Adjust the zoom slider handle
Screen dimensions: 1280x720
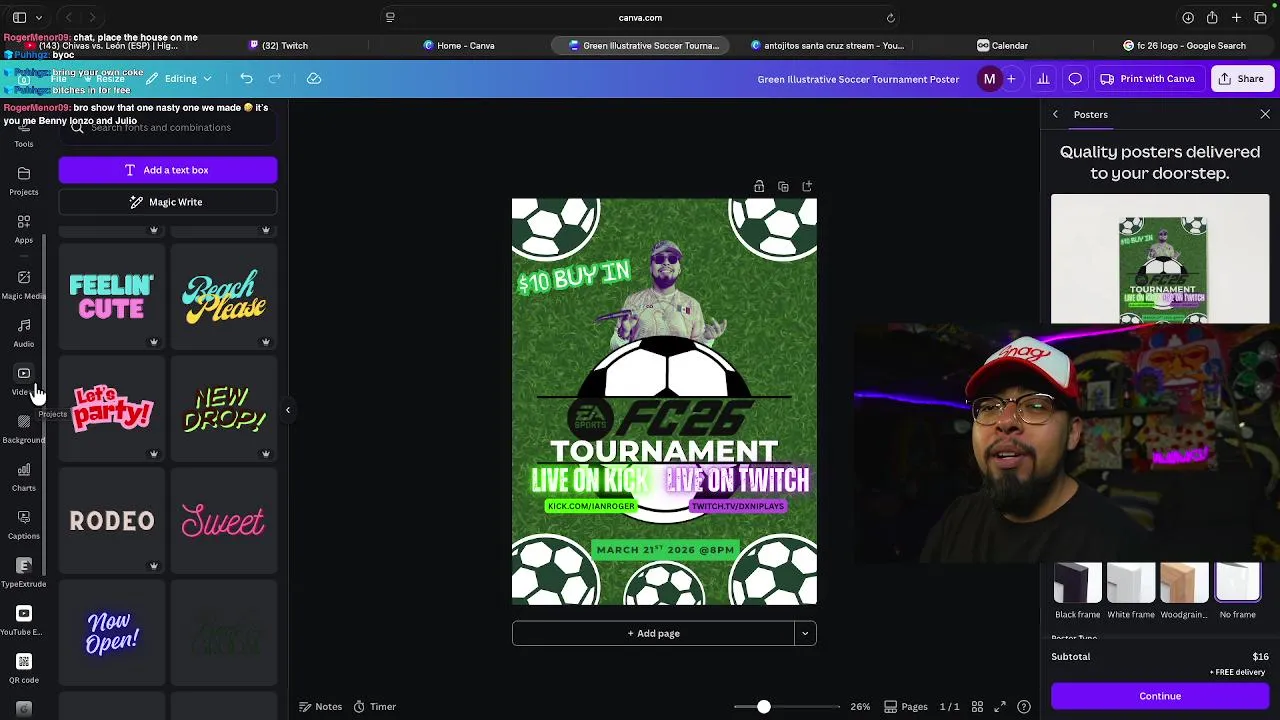pyautogui.click(x=763, y=707)
